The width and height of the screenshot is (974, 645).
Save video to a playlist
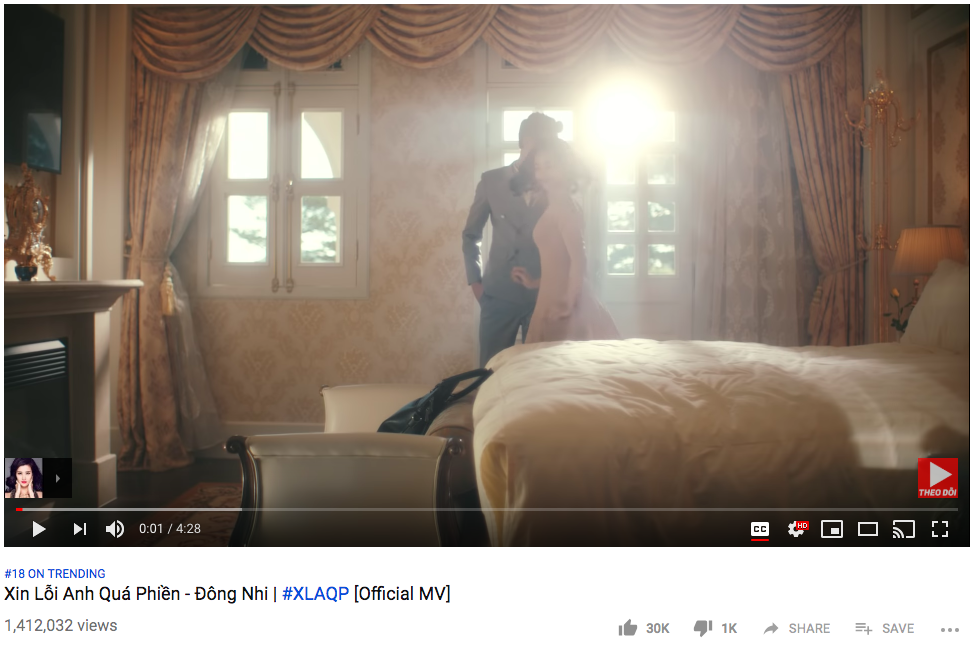click(x=885, y=628)
